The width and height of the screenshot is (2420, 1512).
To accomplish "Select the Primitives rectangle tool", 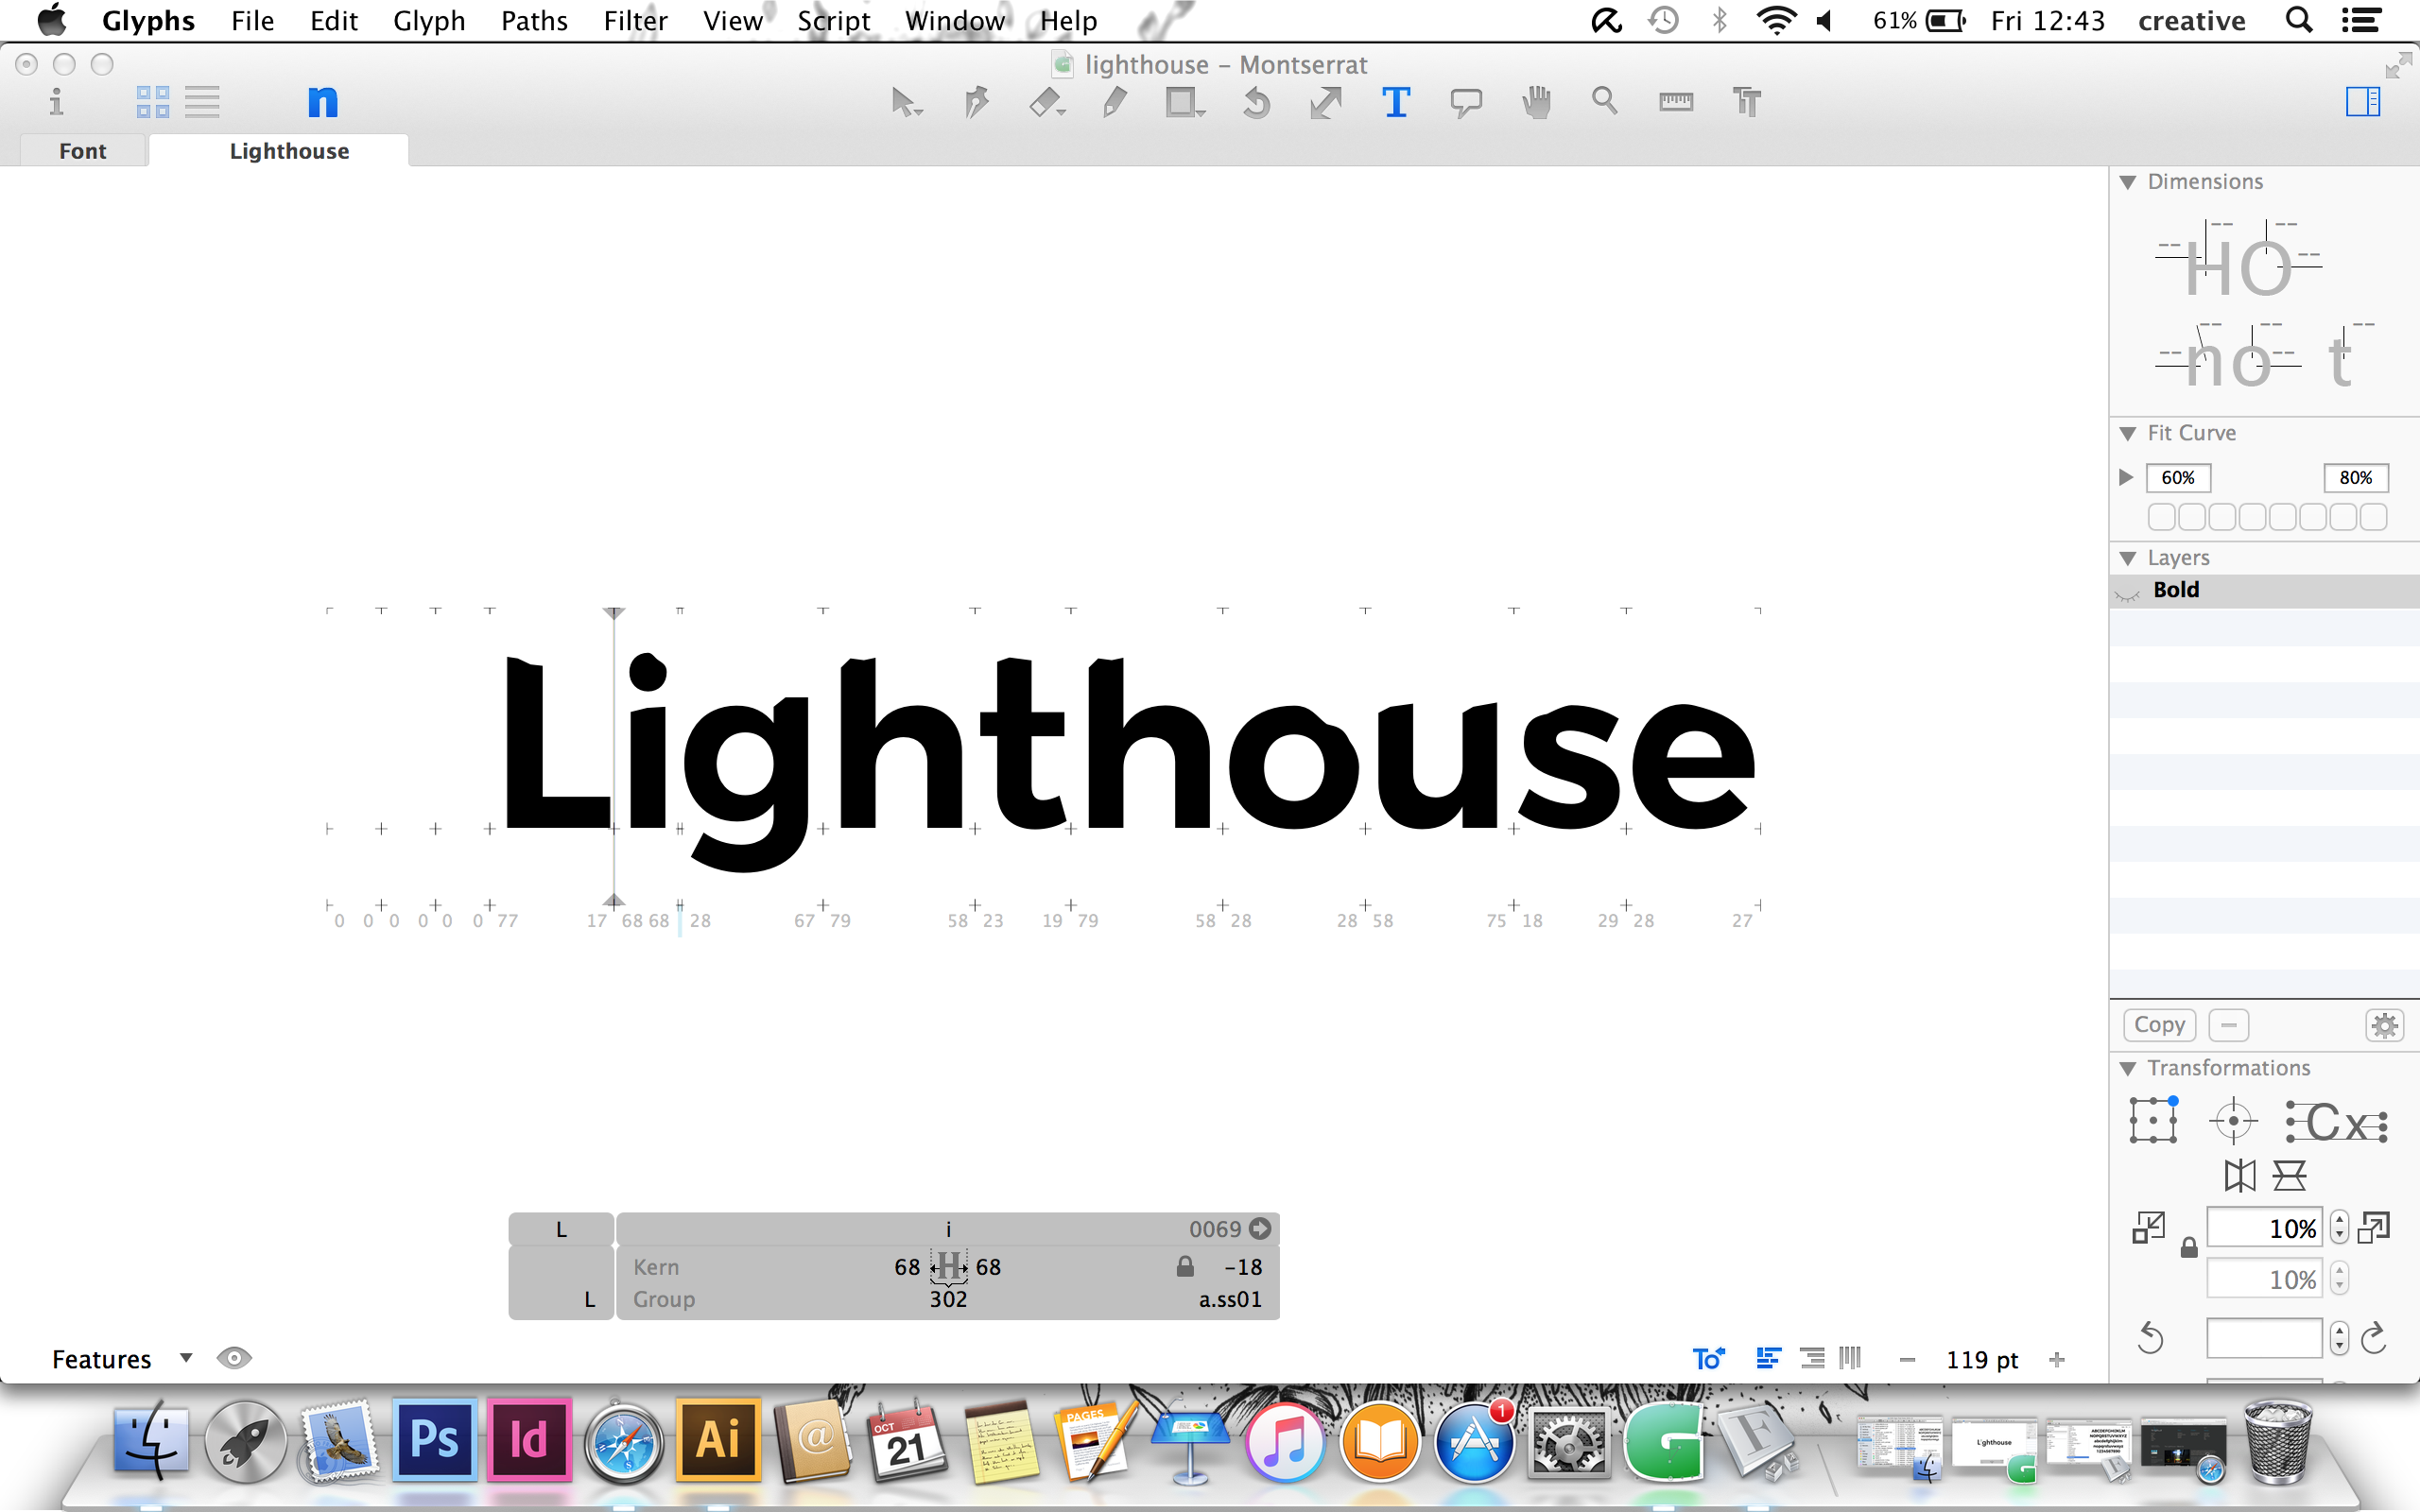I will 1185,102.
